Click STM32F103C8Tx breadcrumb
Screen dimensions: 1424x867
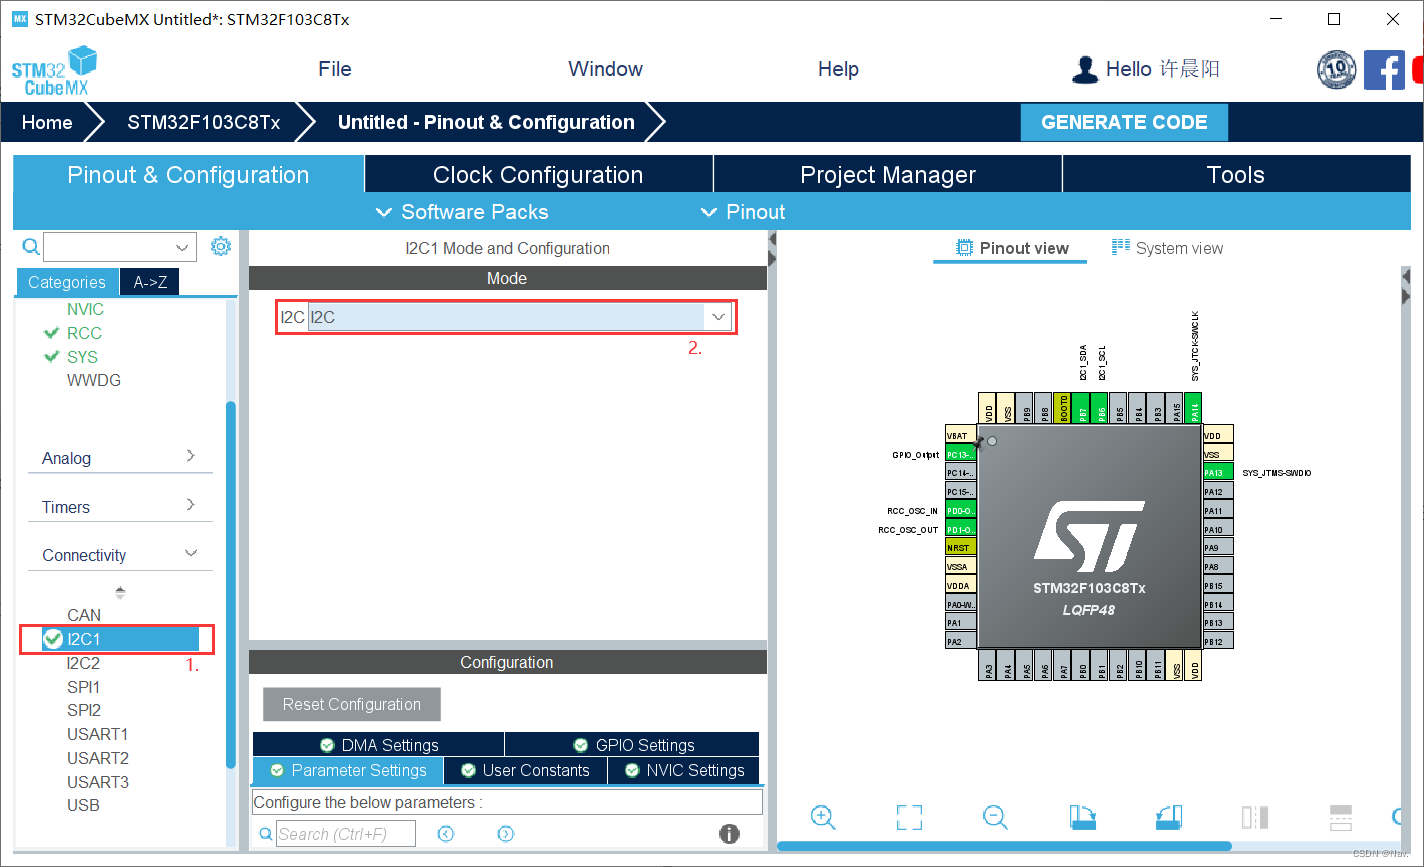tap(203, 122)
